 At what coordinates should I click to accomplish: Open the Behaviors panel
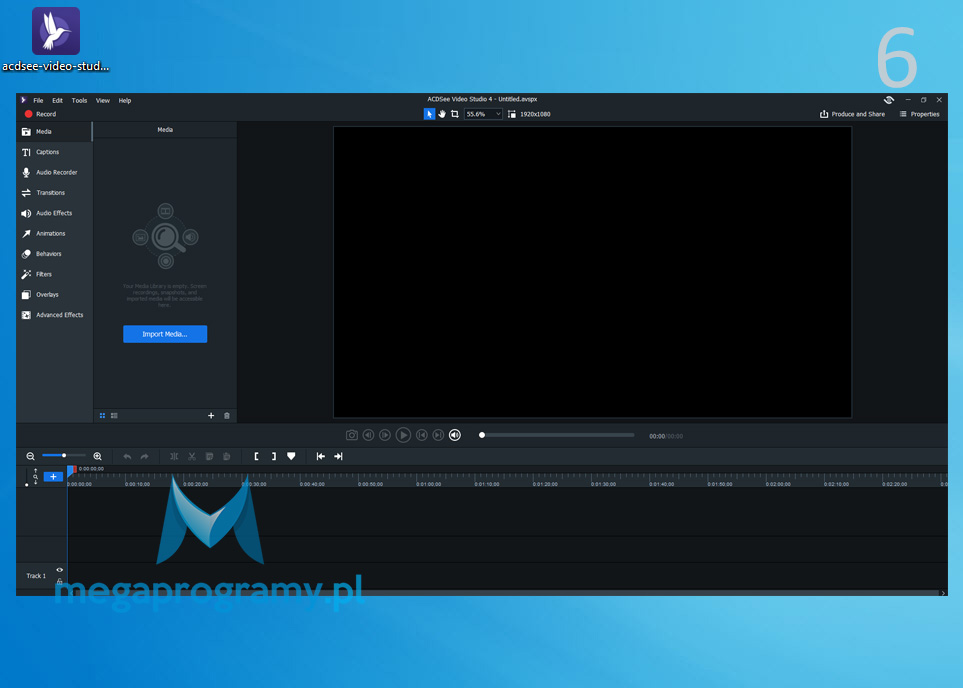click(54, 254)
